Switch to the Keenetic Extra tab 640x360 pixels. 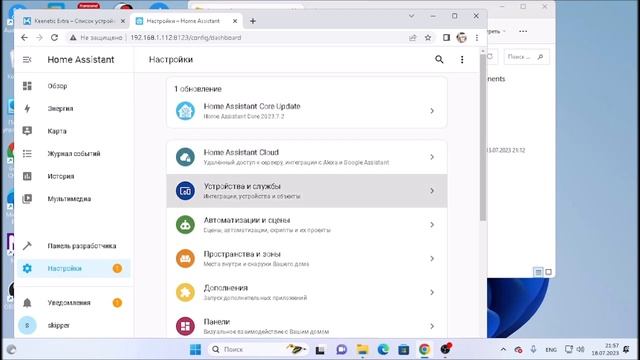pyautogui.click(x=74, y=21)
